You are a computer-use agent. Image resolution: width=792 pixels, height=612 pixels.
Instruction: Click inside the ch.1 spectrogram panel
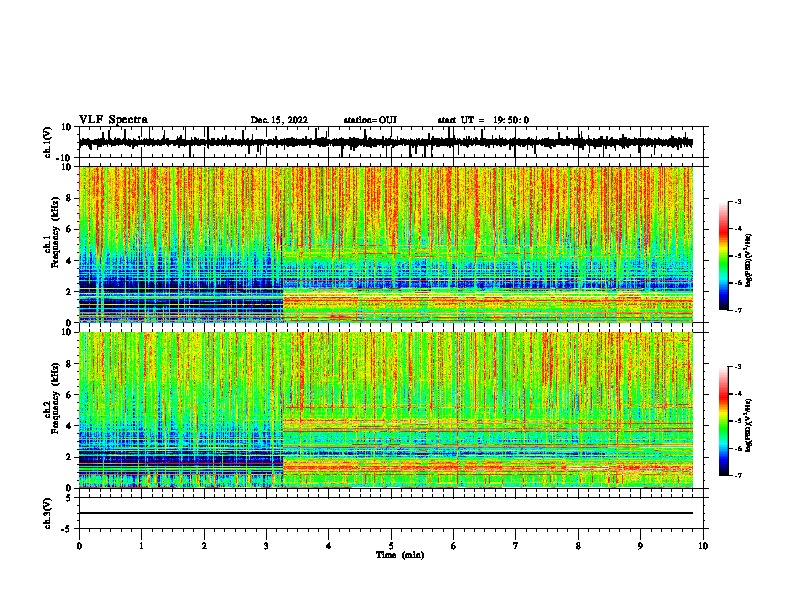click(x=385, y=244)
